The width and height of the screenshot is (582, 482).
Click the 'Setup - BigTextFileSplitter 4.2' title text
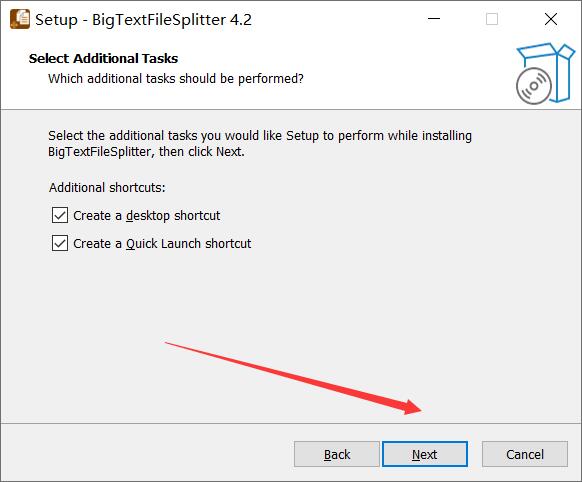(143, 20)
